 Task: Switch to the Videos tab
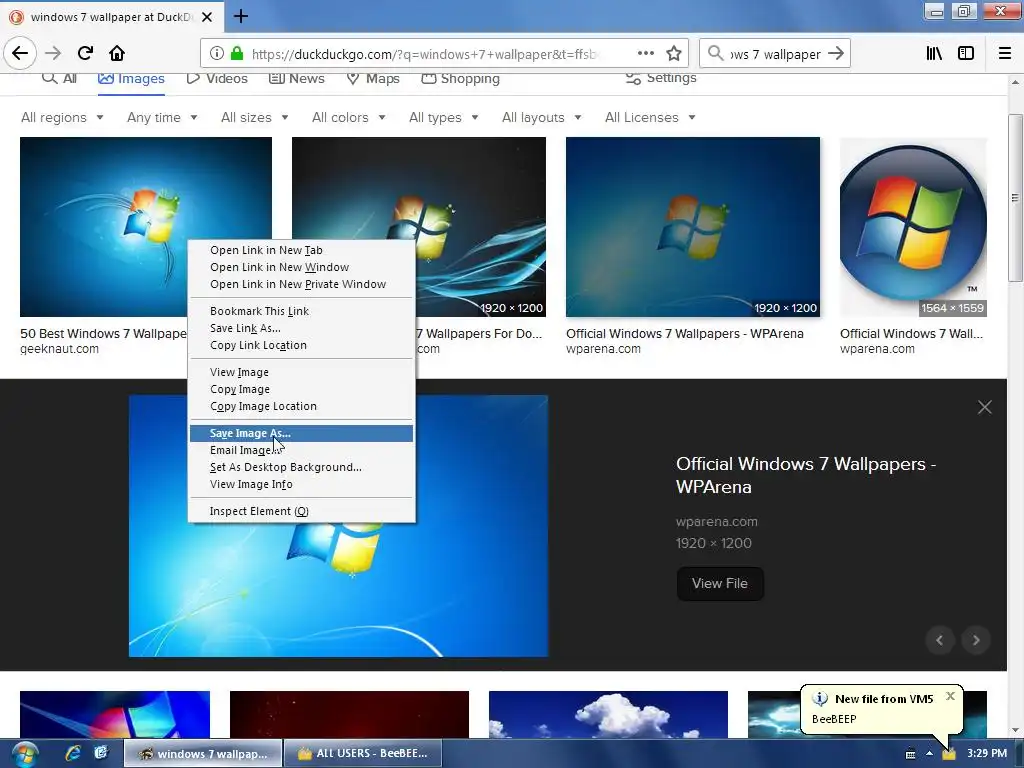(217, 79)
